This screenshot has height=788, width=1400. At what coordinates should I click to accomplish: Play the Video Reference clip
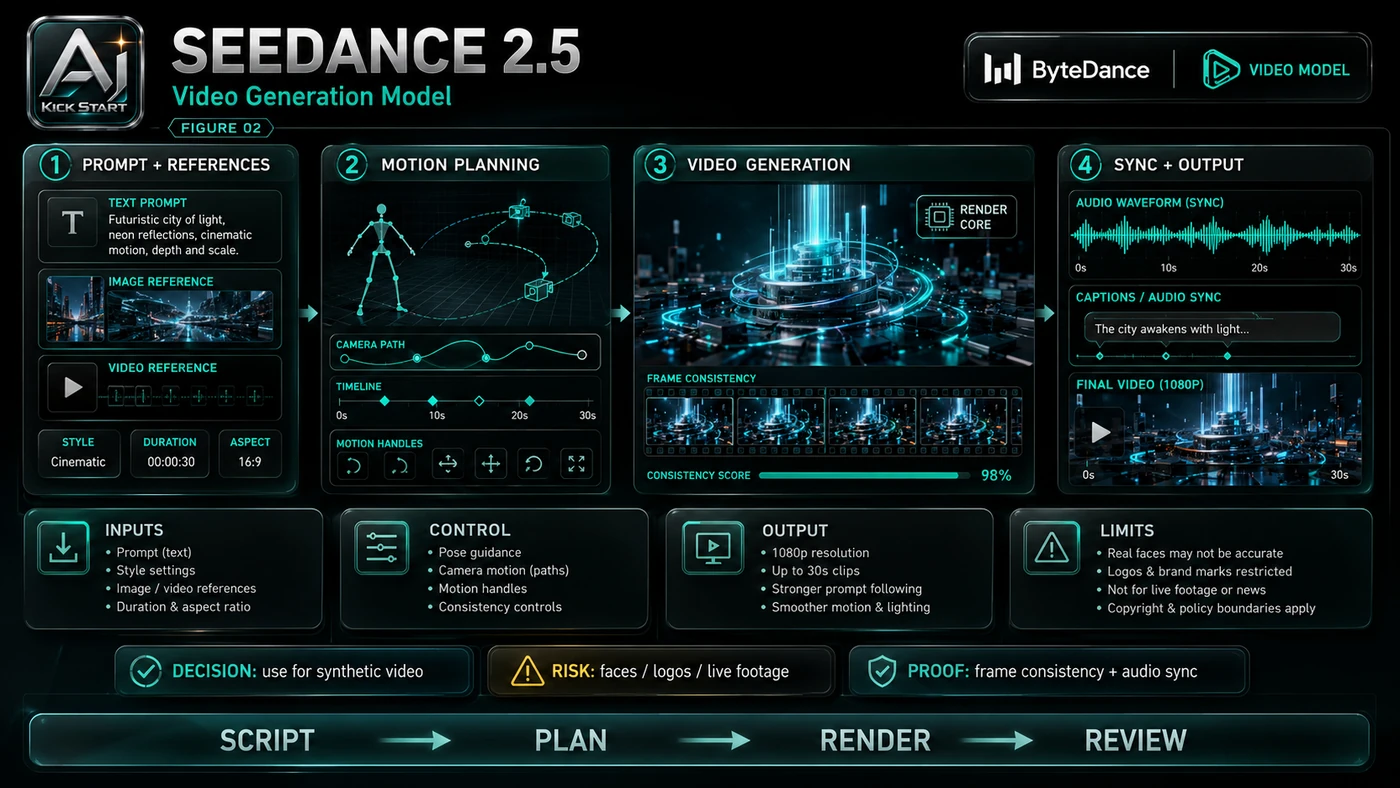click(x=73, y=386)
